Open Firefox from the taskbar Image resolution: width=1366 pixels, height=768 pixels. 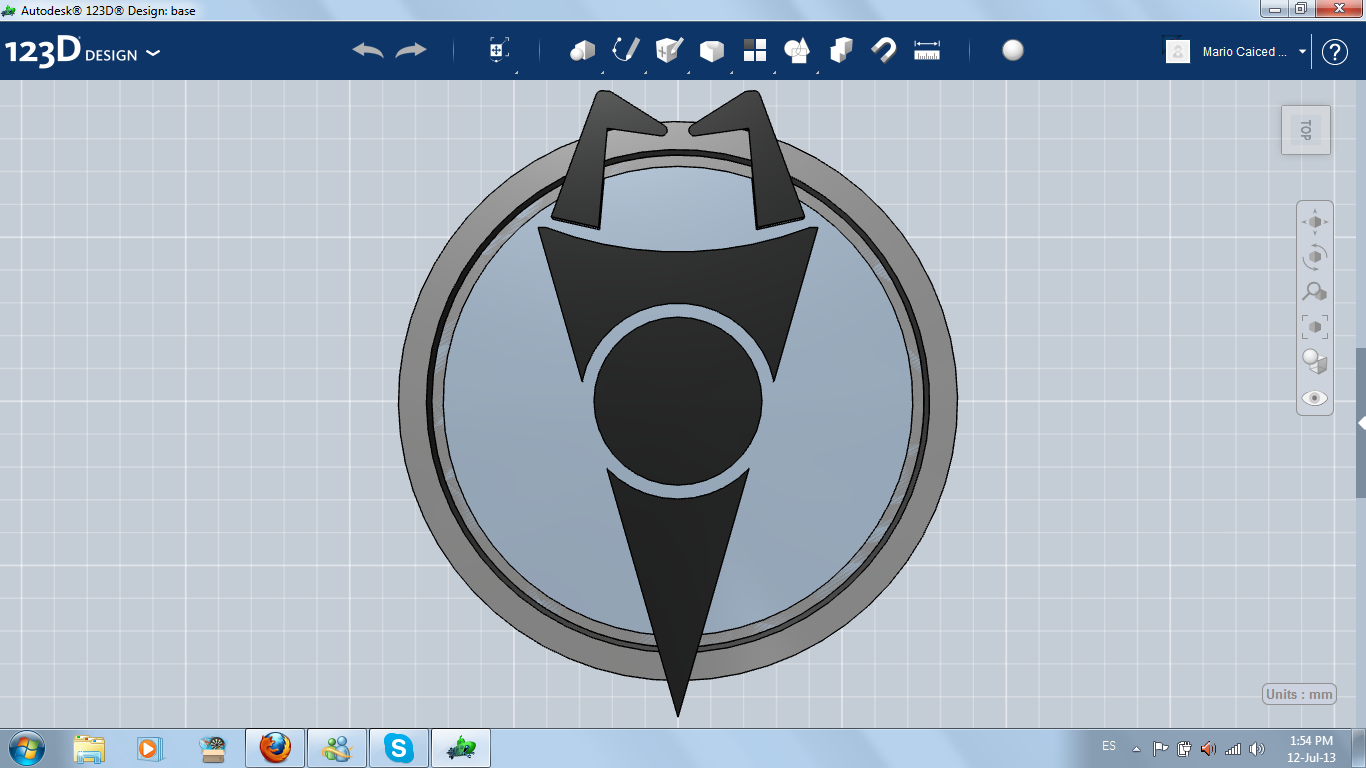pyautogui.click(x=275, y=748)
